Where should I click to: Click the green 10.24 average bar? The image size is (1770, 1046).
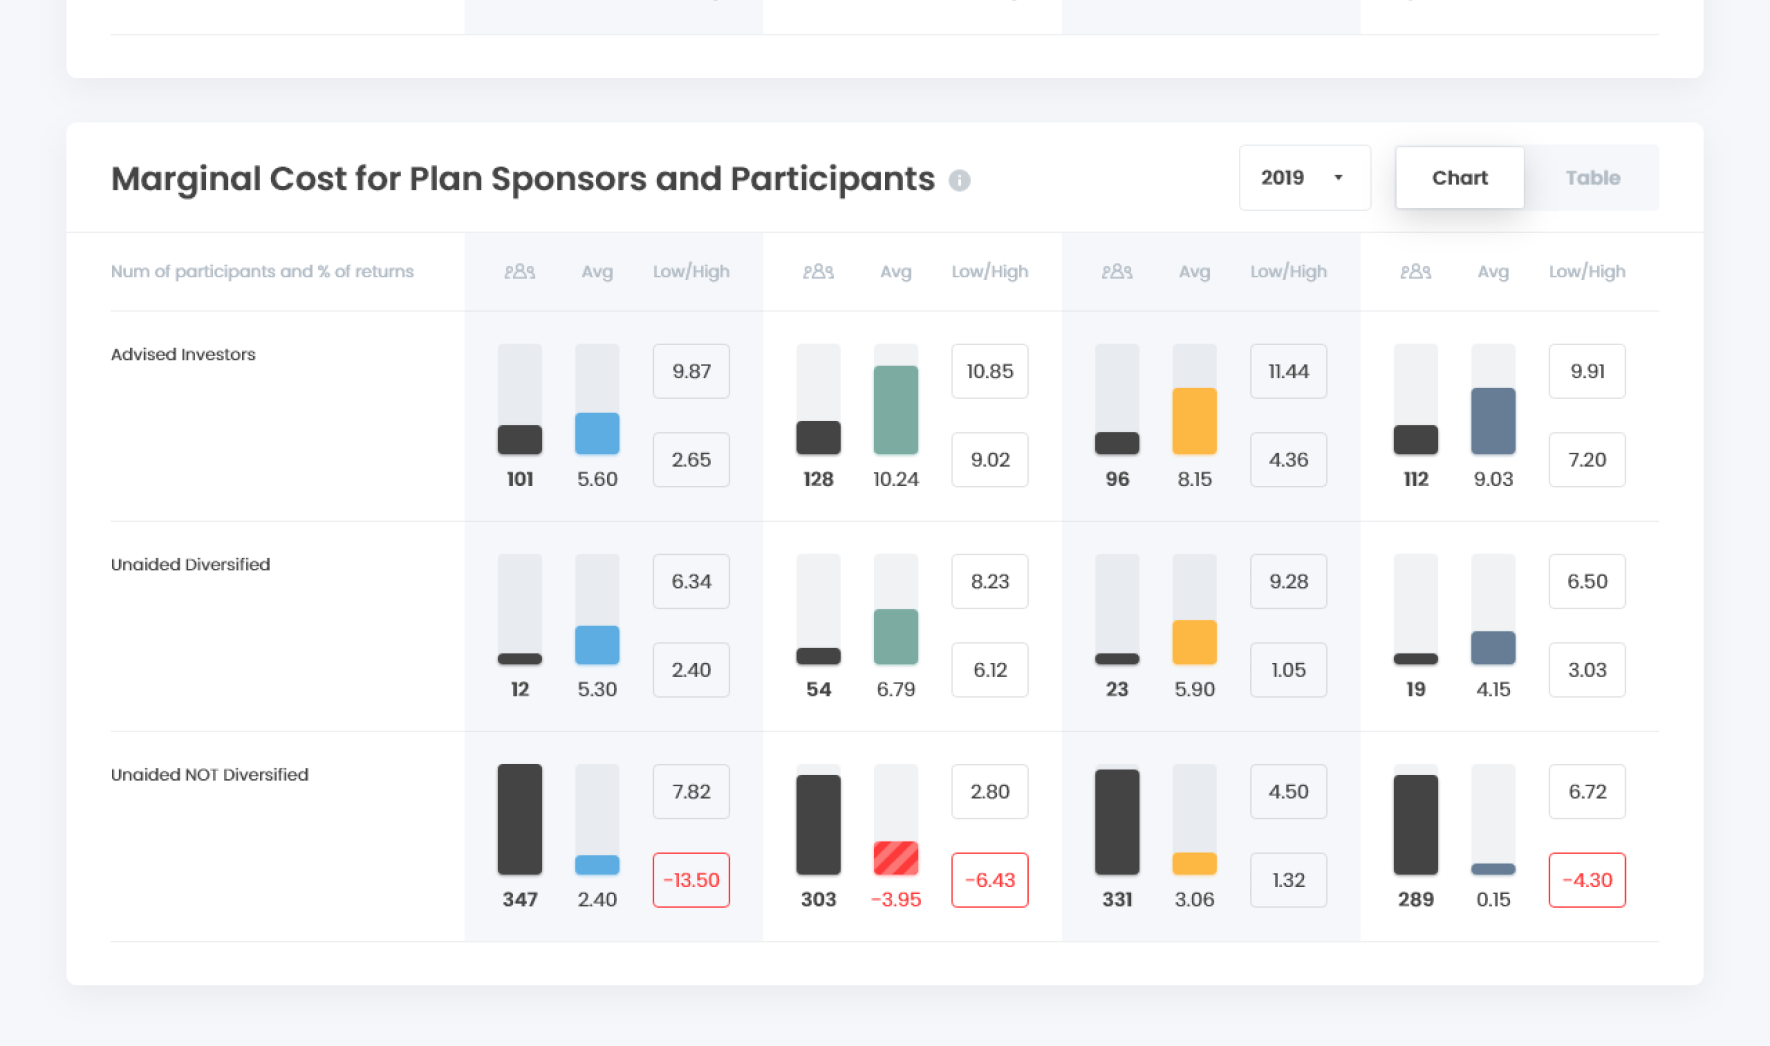[896, 410]
